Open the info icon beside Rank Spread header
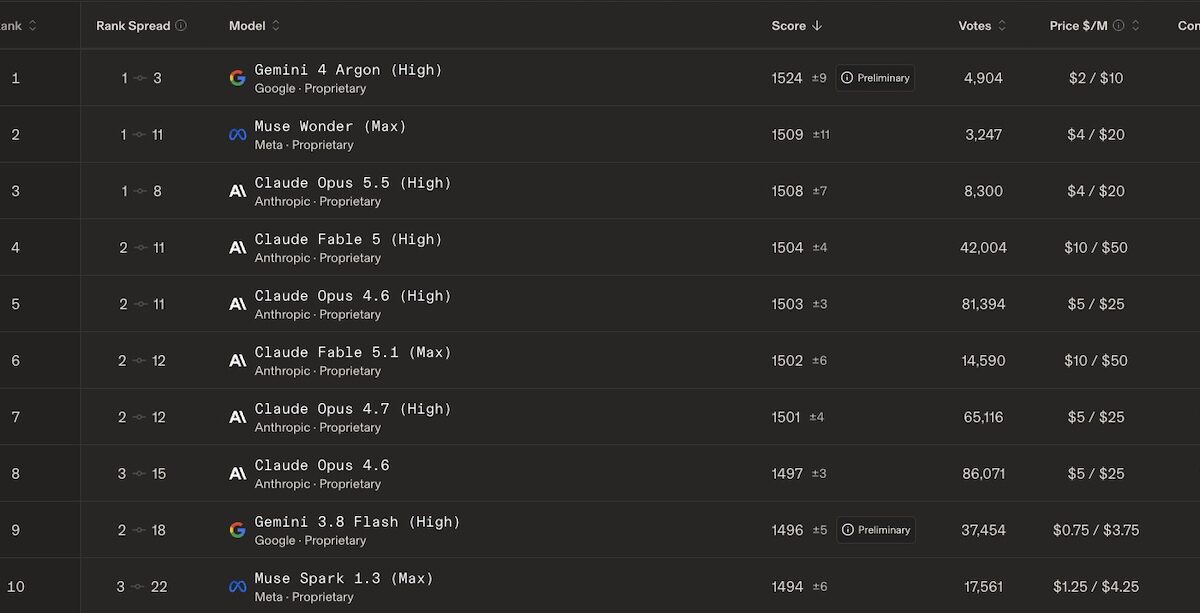1200x613 pixels. pos(181,26)
